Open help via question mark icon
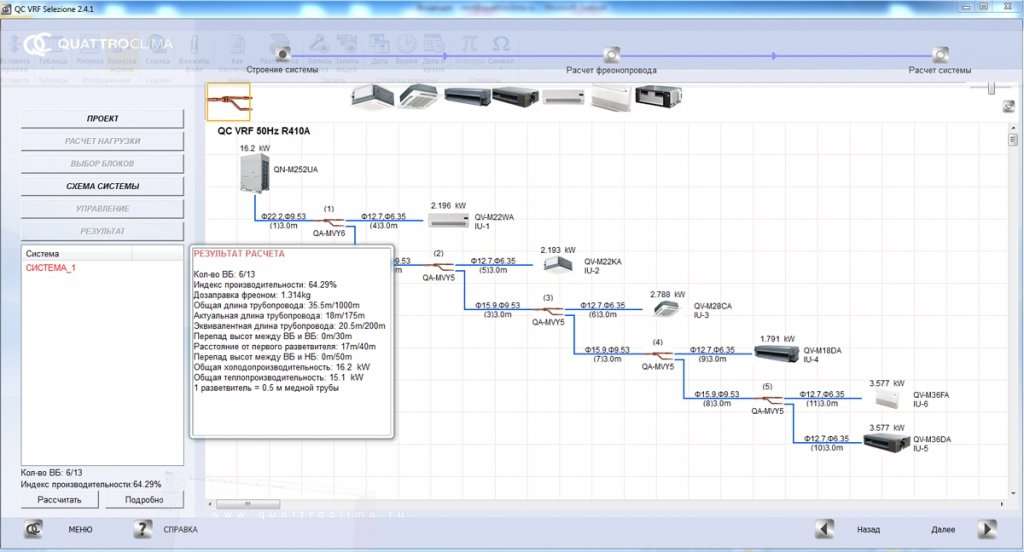 pos(142,529)
